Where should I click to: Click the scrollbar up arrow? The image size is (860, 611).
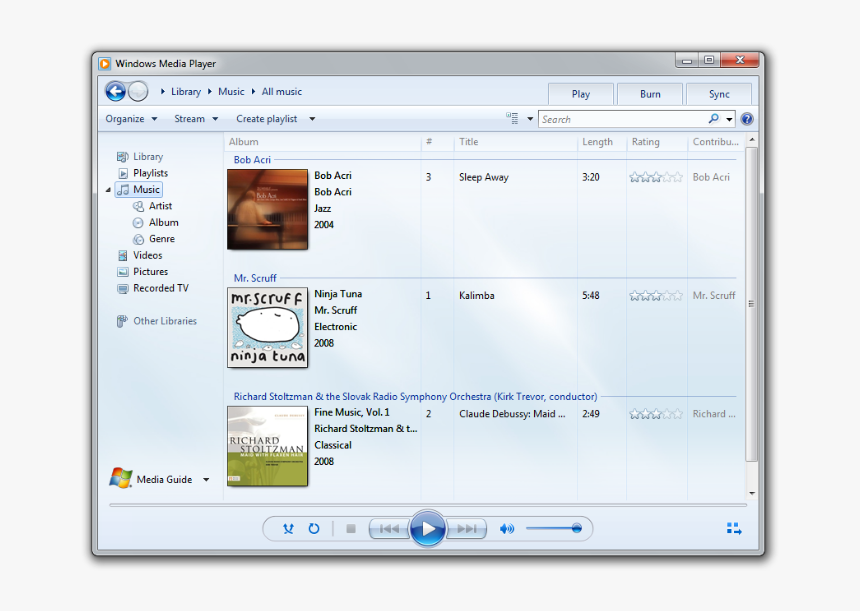tap(752, 140)
